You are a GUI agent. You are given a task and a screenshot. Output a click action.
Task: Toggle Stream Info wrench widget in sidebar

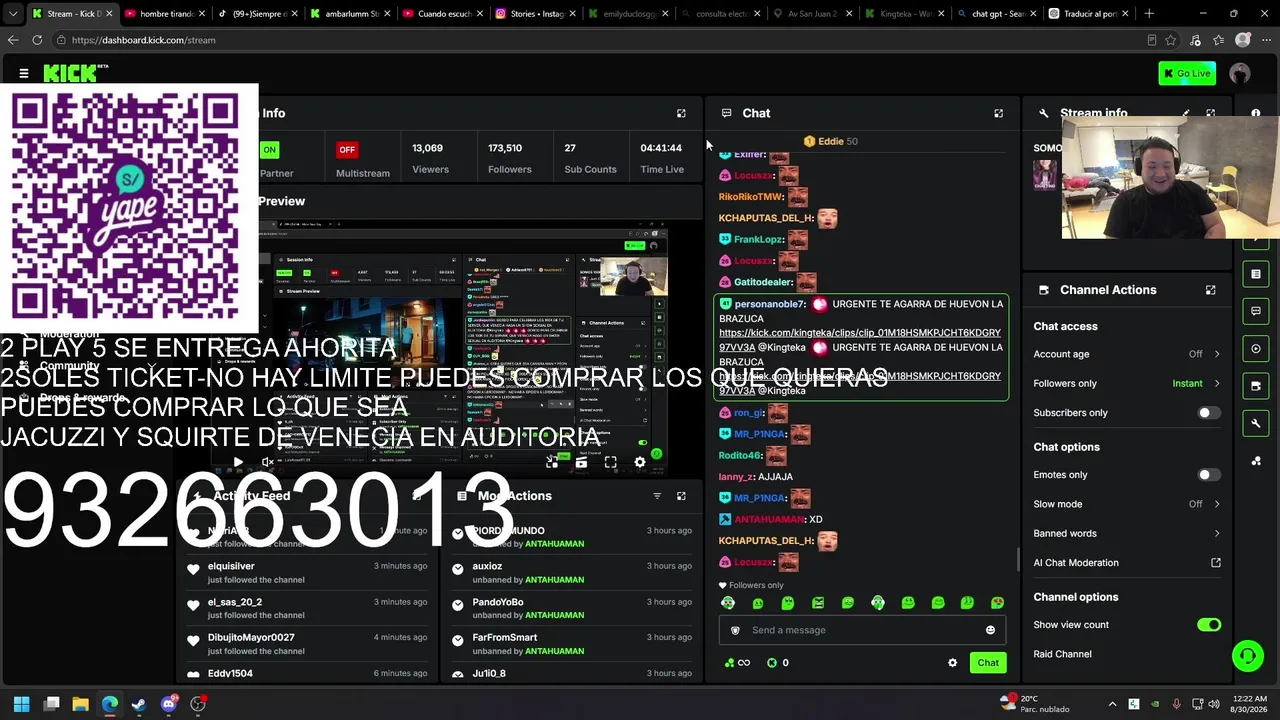1256,424
